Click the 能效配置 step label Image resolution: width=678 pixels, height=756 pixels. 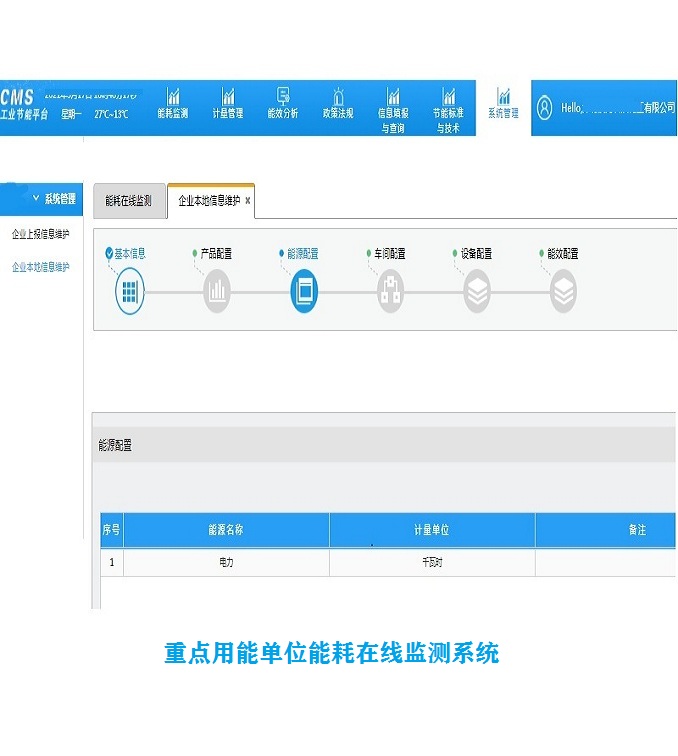563,254
